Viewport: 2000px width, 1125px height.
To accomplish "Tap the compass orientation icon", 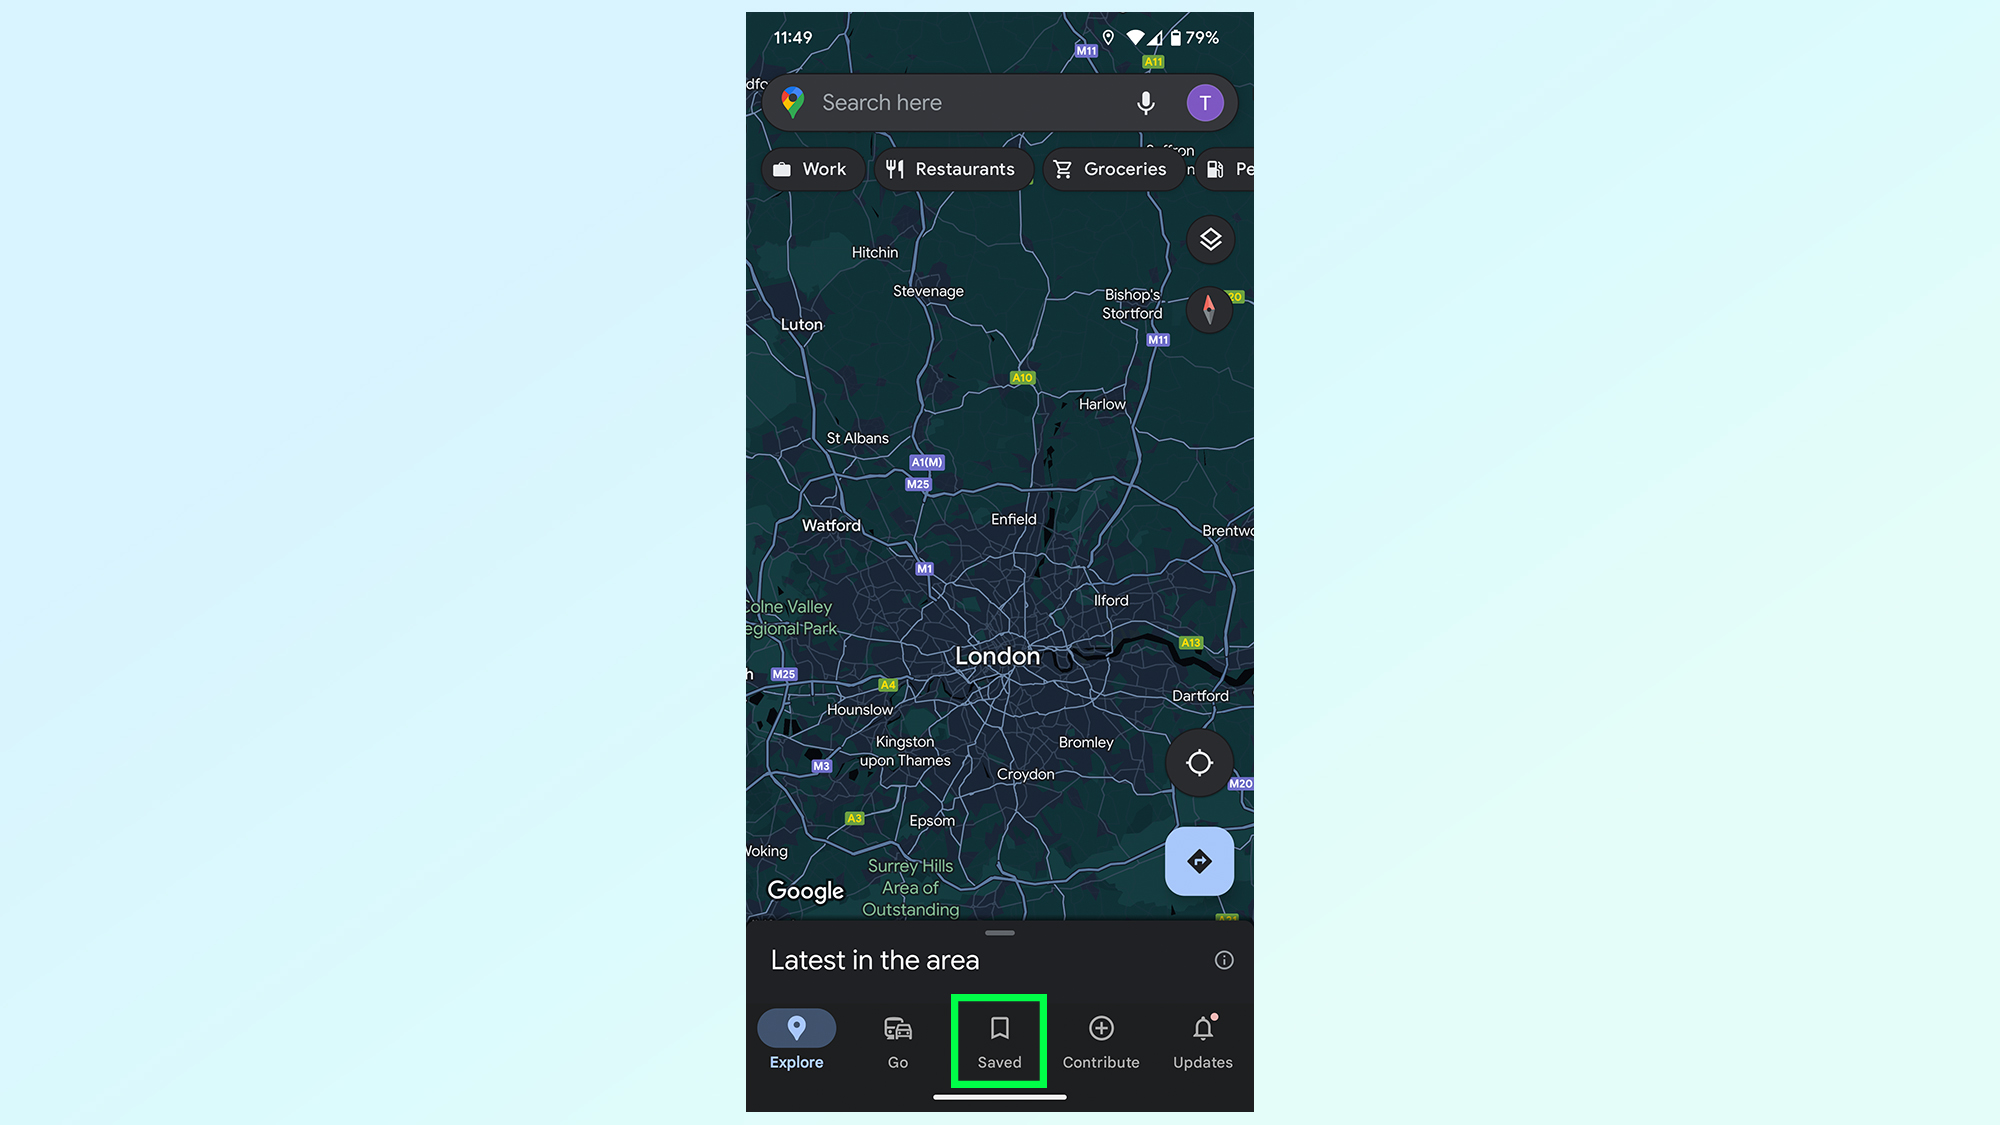I will pyautogui.click(x=1207, y=309).
